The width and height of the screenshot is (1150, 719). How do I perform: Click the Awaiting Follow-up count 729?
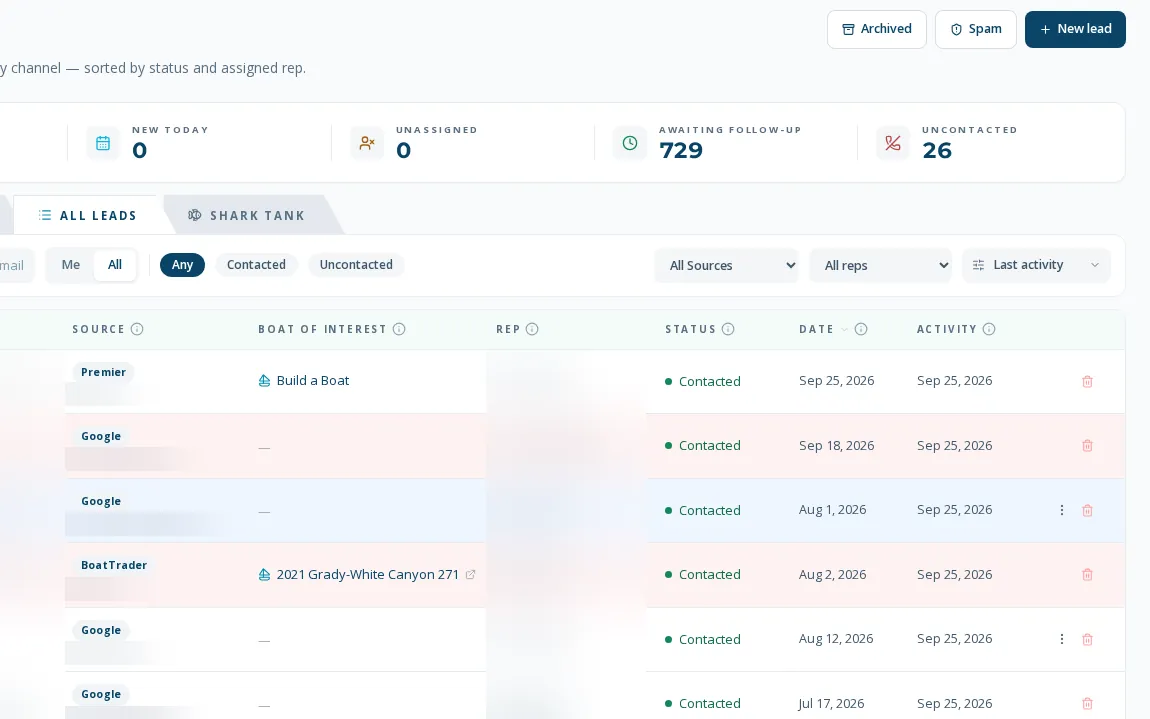tap(681, 150)
